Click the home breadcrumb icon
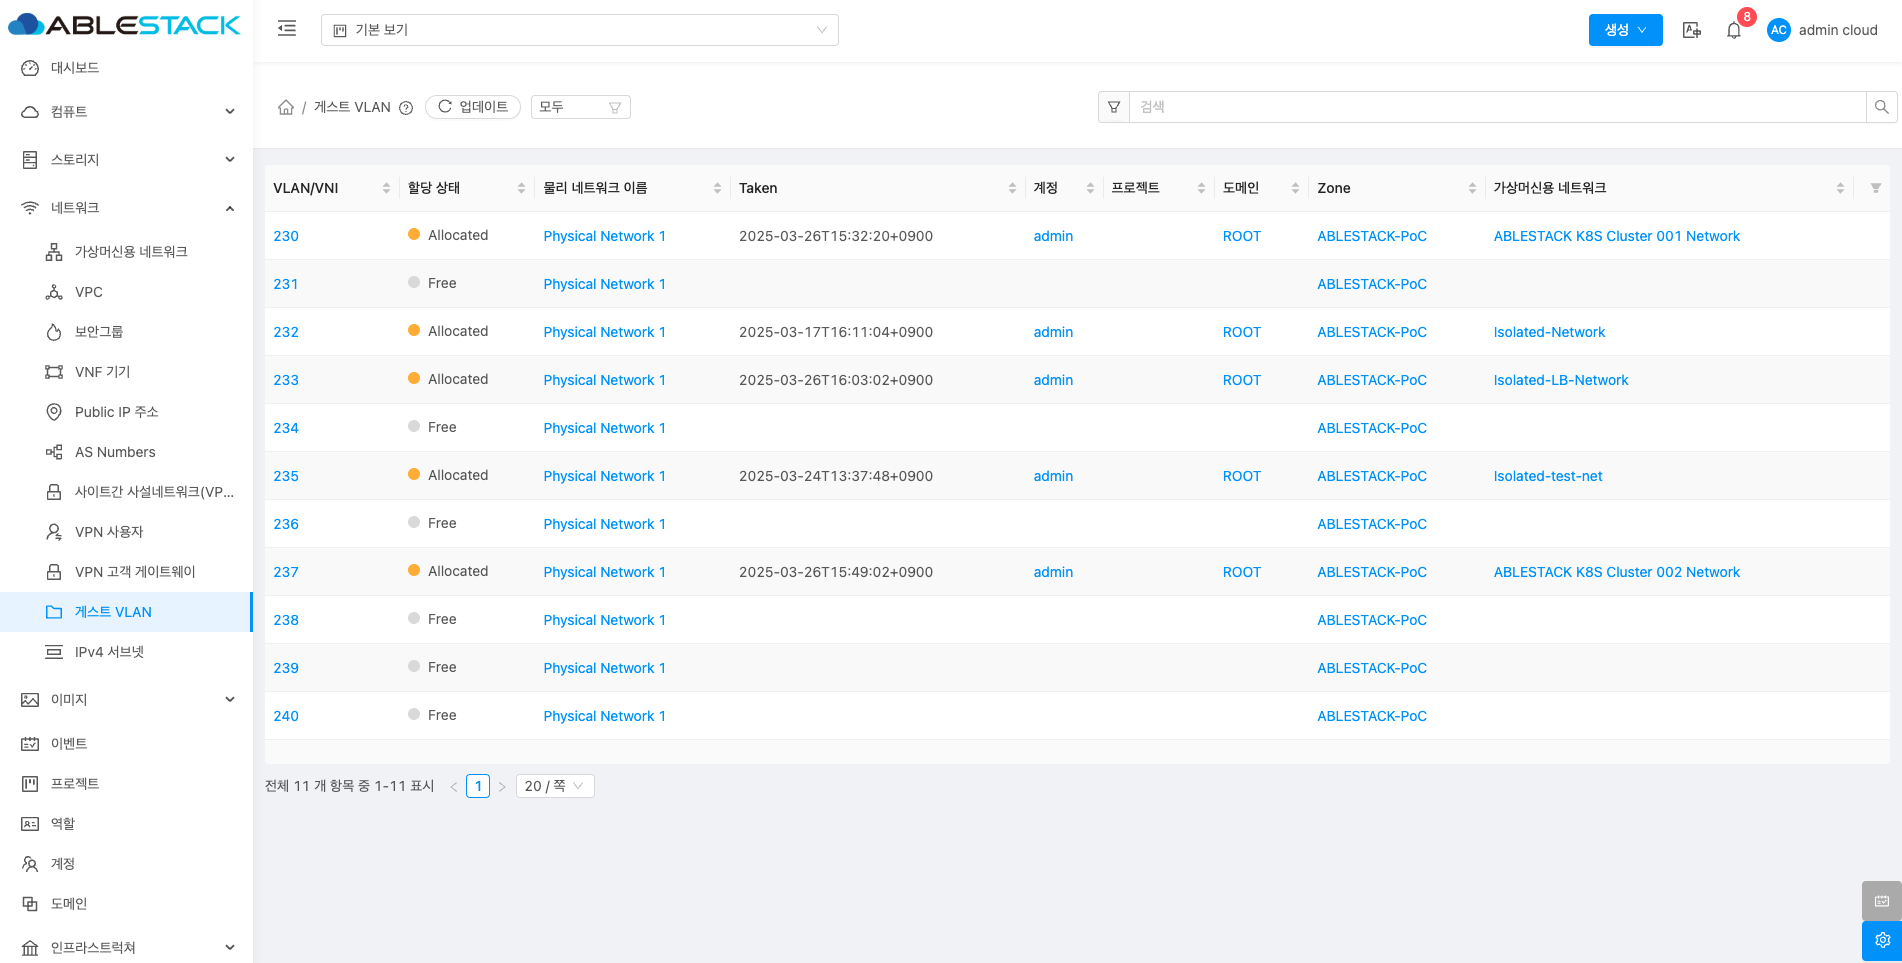1902x963 pixels. (x=286, y=107)
